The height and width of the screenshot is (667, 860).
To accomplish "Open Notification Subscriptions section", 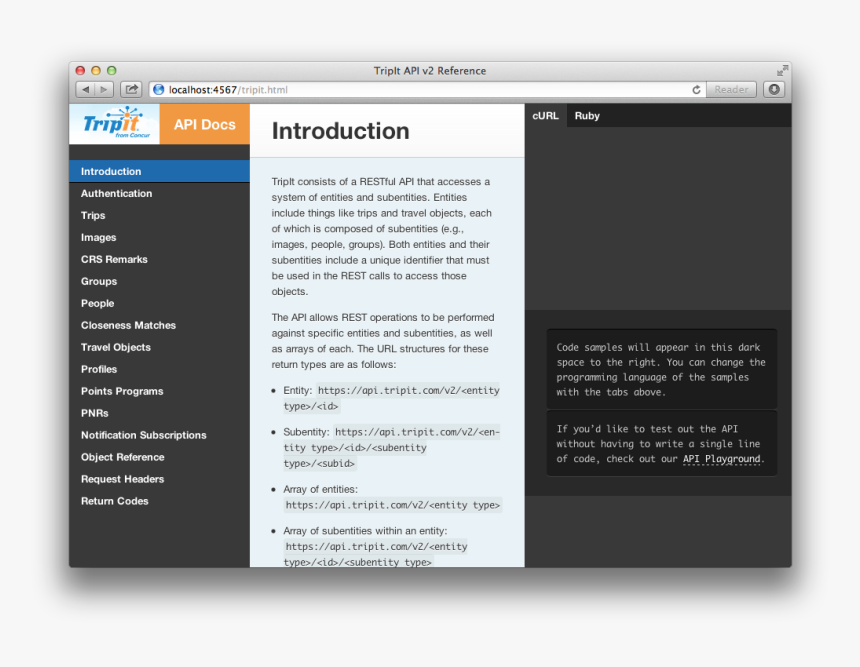I will pyautogui.click(x=160, y=434).
